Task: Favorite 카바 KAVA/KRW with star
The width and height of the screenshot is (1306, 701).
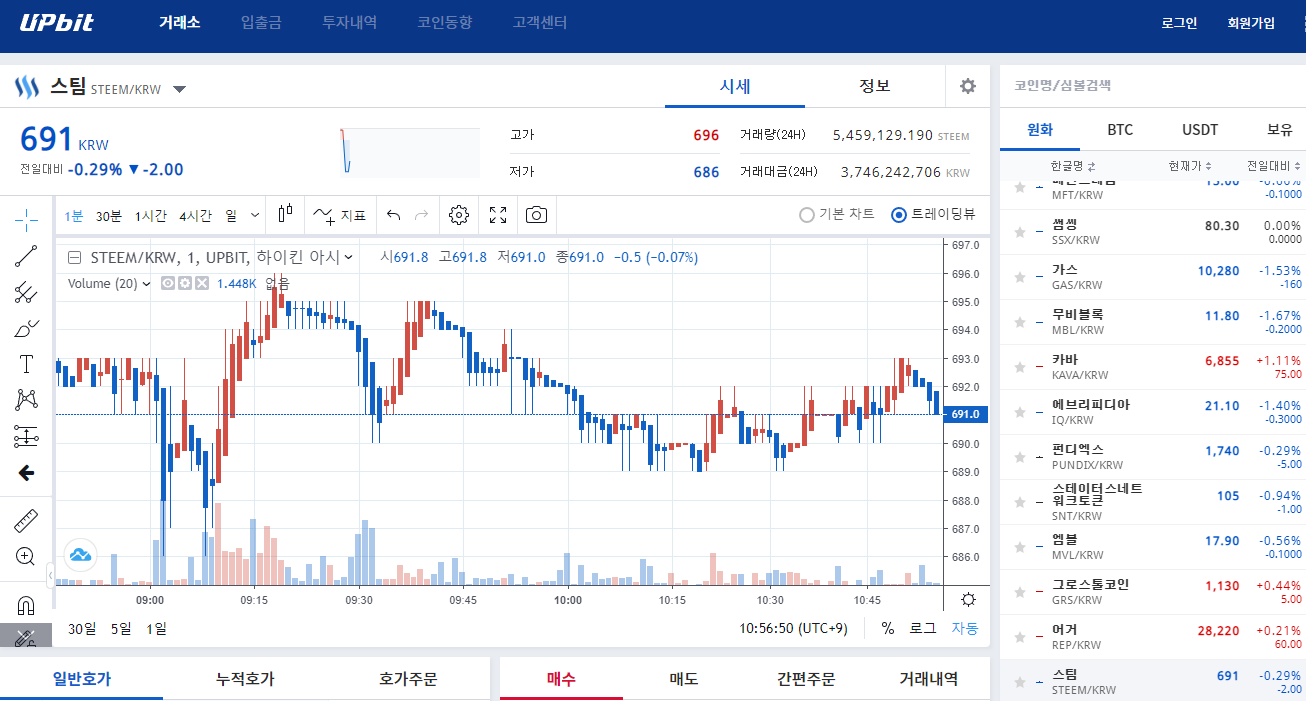Action: (1020, 367)
